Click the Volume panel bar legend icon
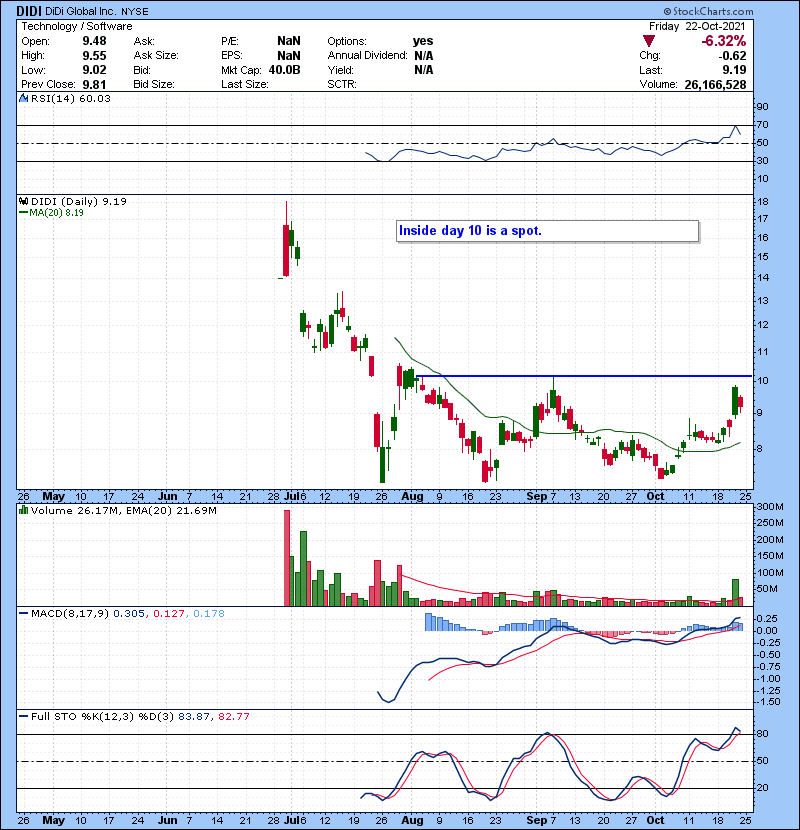Viewport: 800px width, 830px height. pyautogui.click(x=23, y=510)
